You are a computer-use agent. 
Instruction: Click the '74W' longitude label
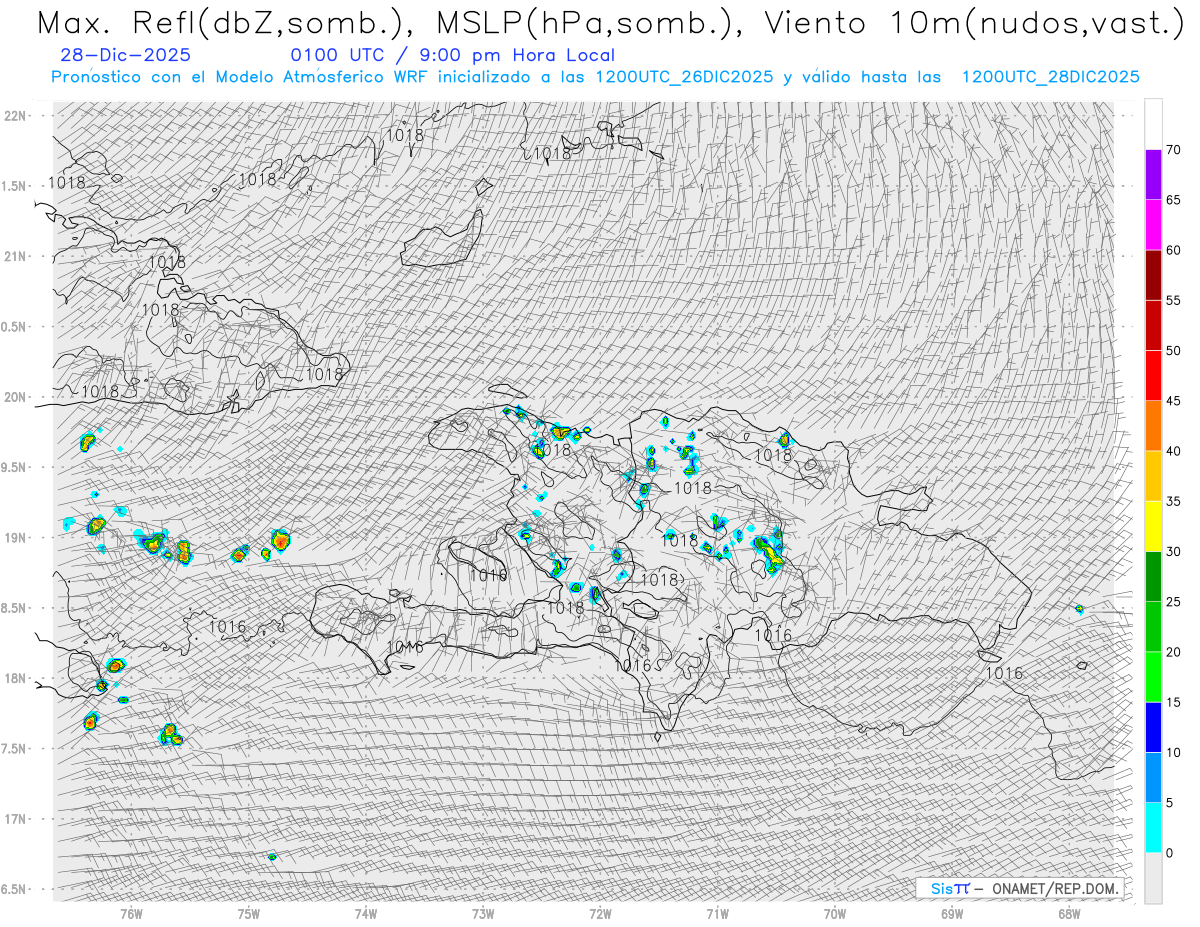point(366,913)
